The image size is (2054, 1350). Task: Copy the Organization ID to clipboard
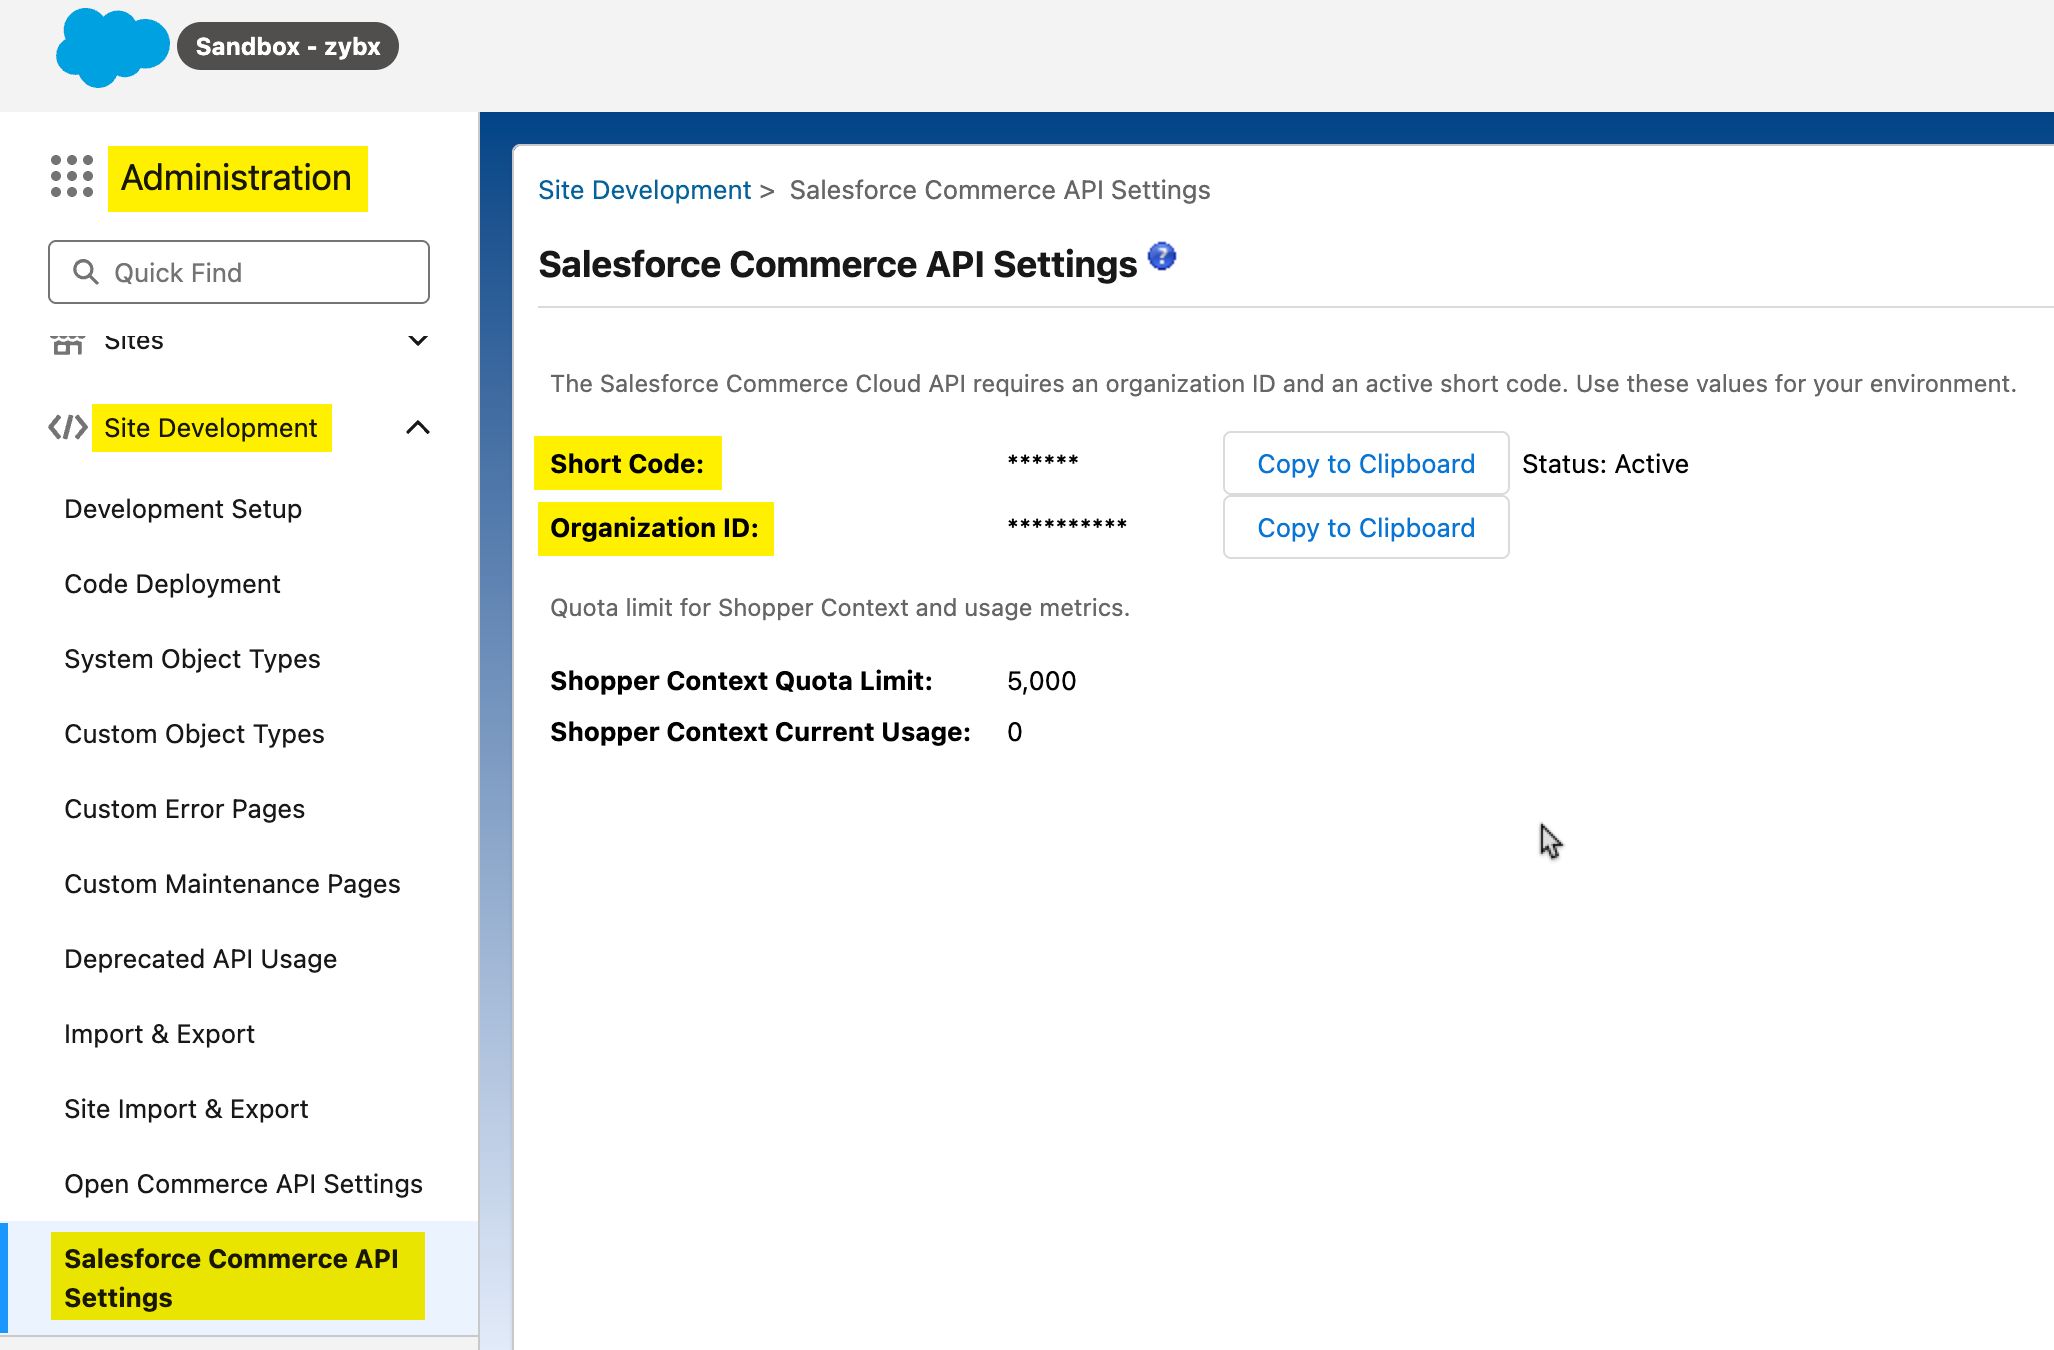(x=1365, y=527)
